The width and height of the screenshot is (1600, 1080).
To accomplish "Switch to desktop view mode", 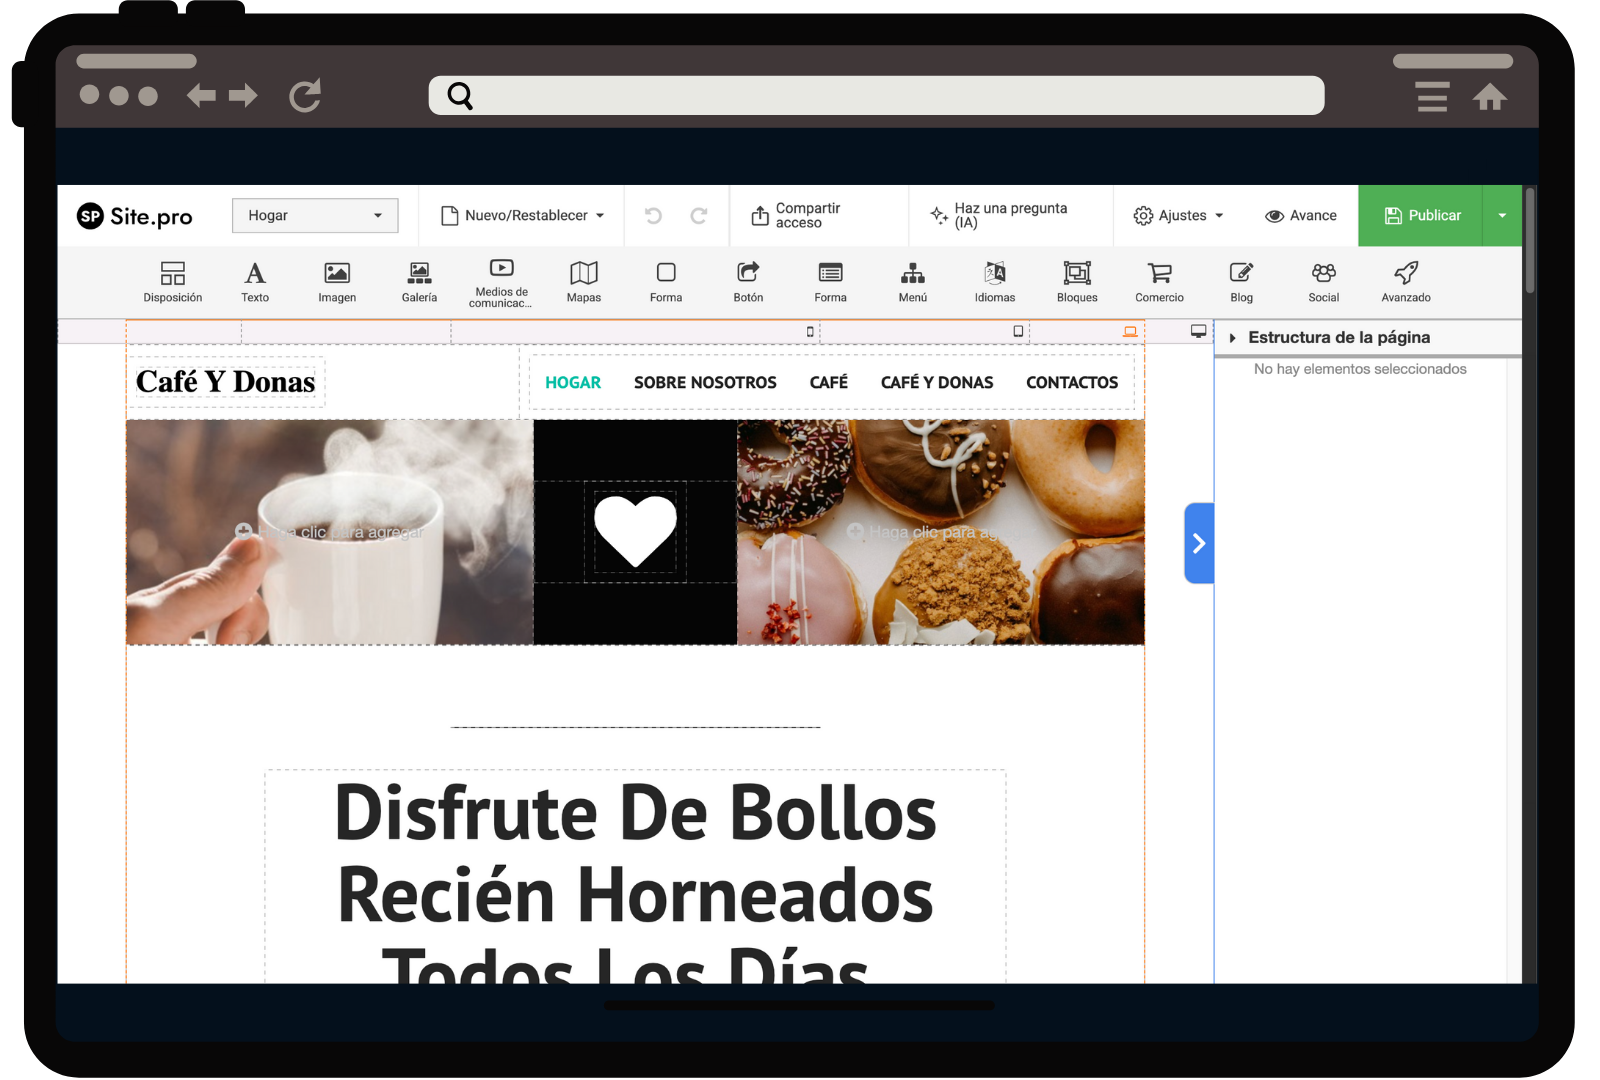I will [x=1198, y=331].
